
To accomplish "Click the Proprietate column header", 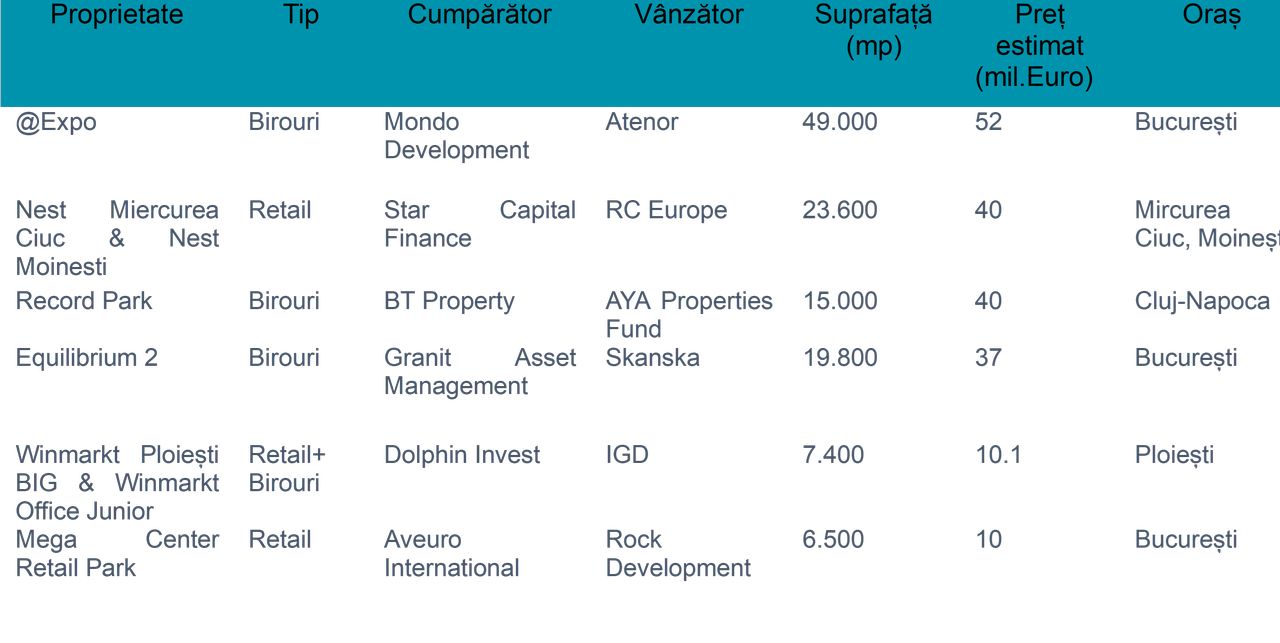I will pos(117,15).
